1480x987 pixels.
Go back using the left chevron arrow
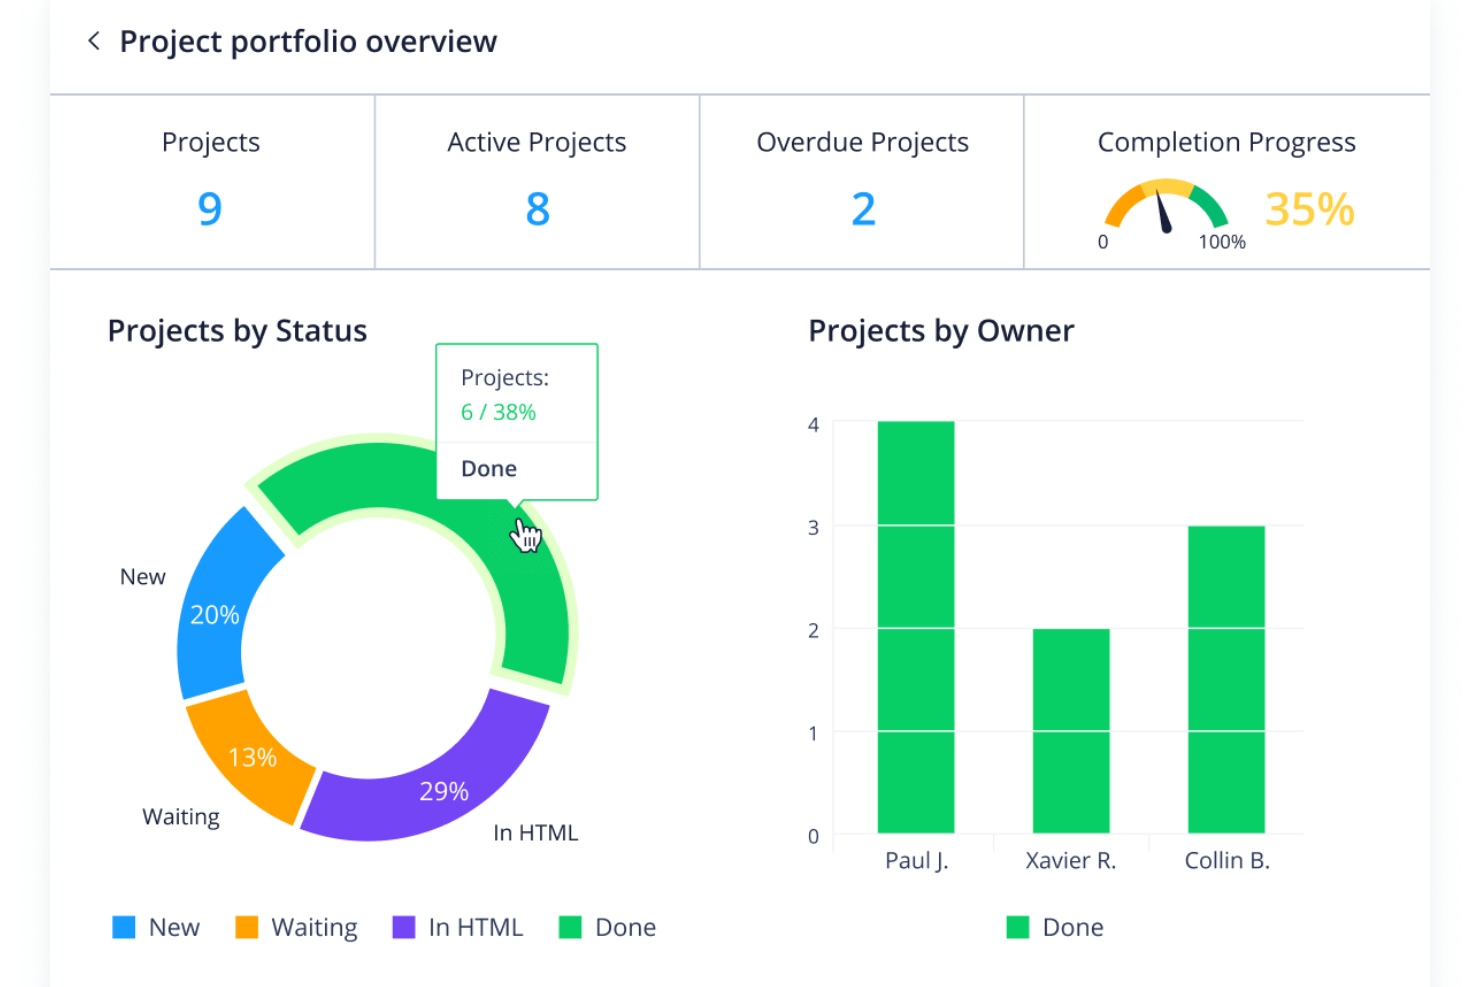pyautogui.click(x=94, y=41)
